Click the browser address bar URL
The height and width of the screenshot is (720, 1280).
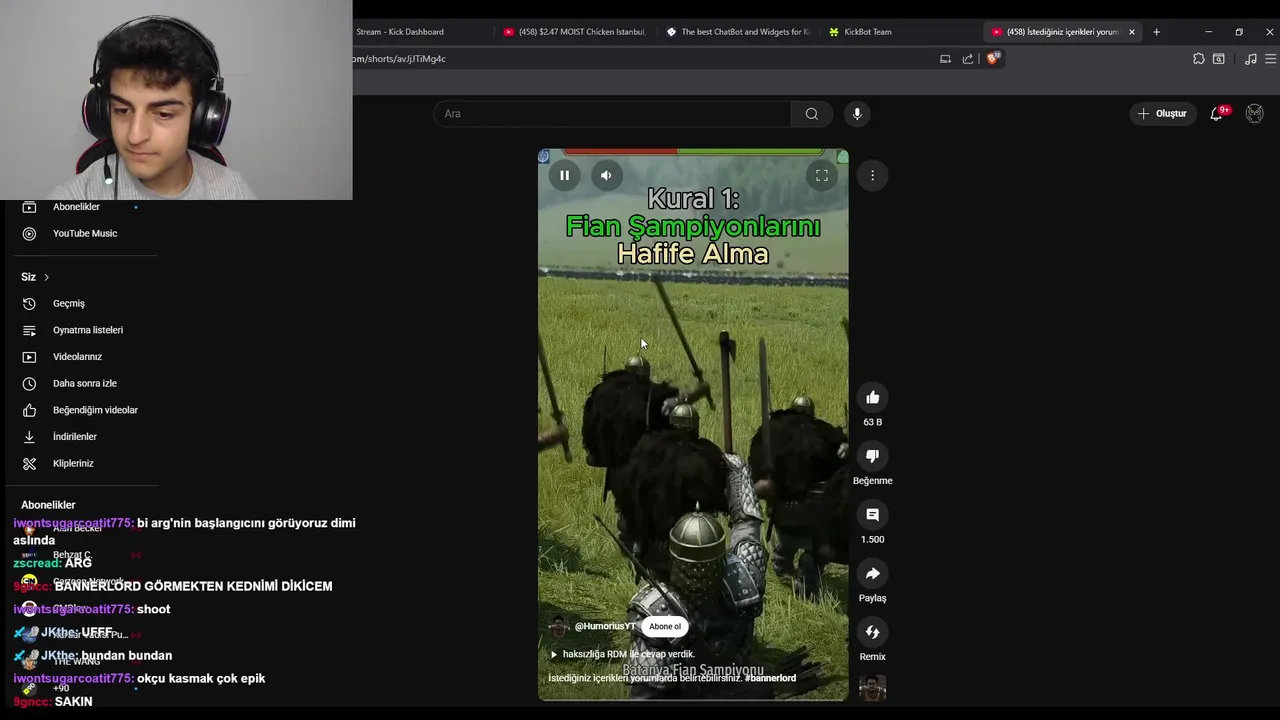click(x=400, y=59)
